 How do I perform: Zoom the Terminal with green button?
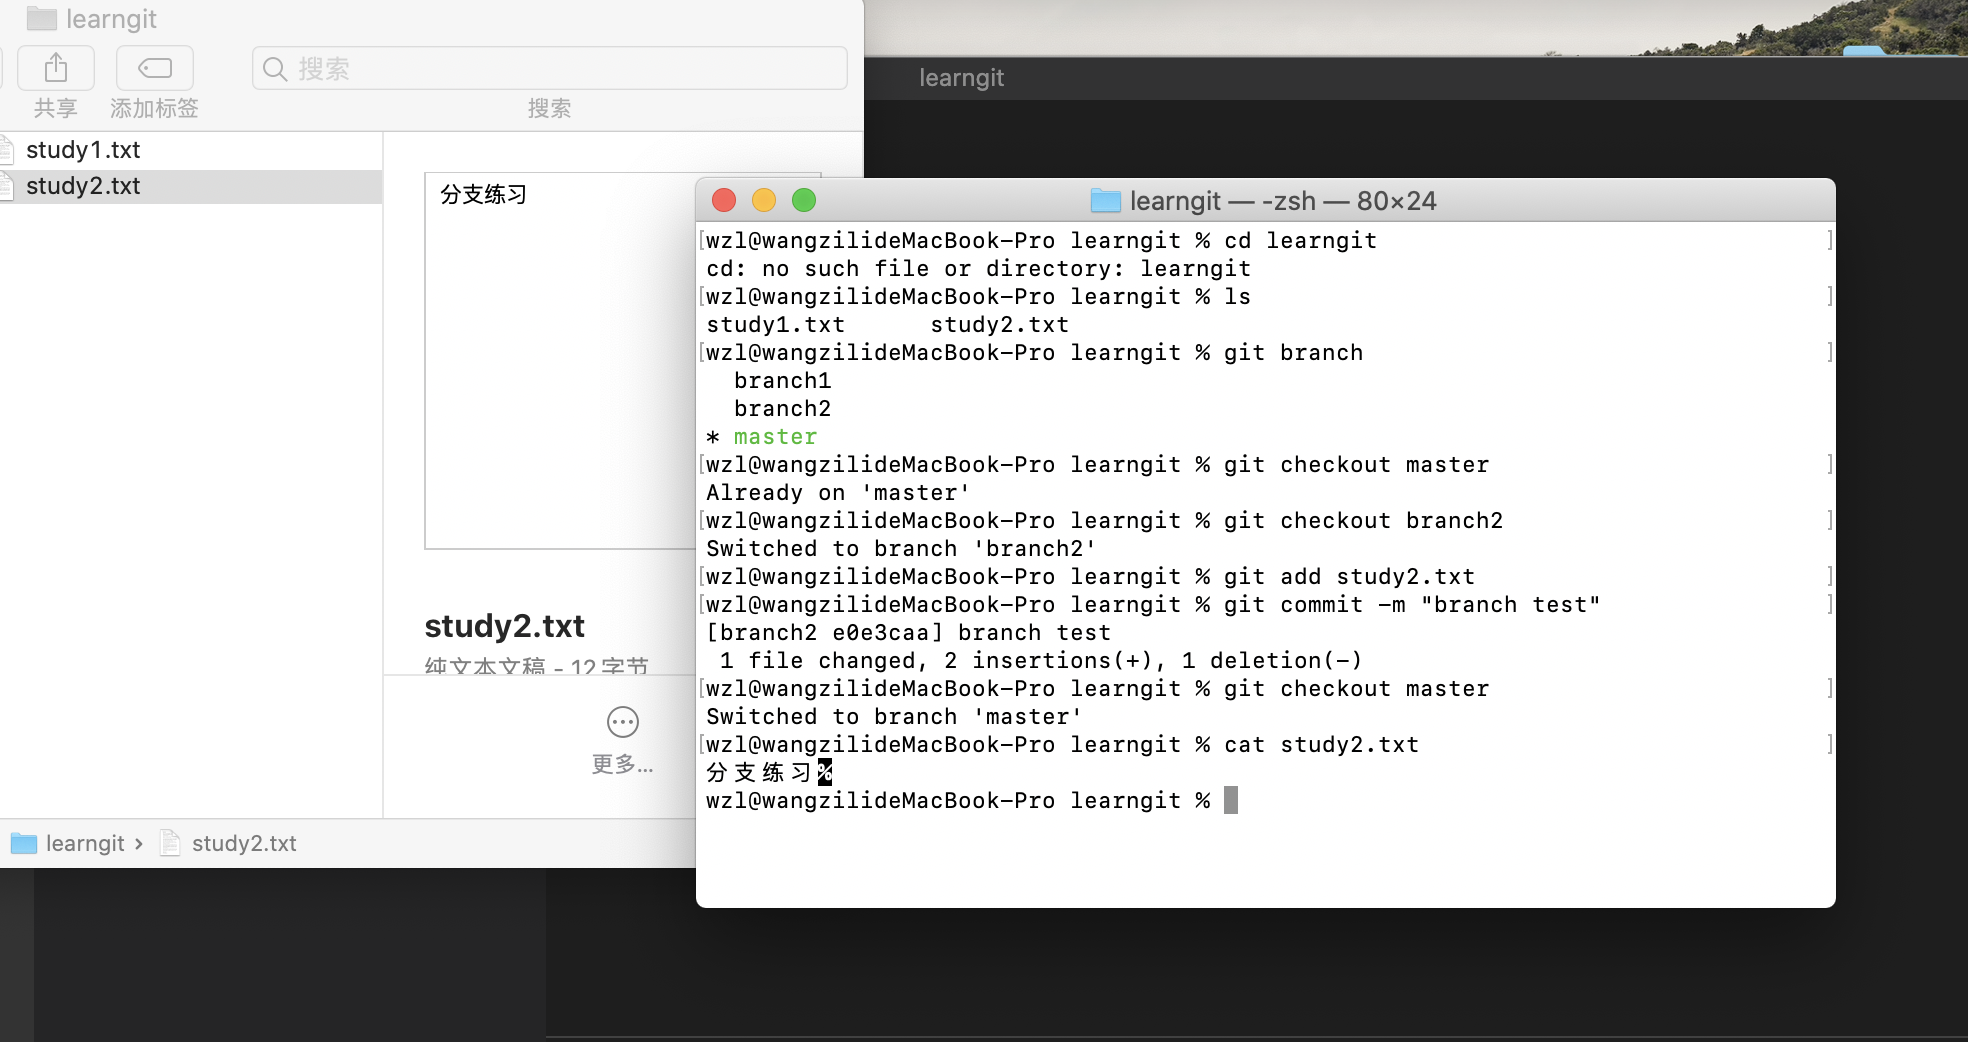(804, 201)
